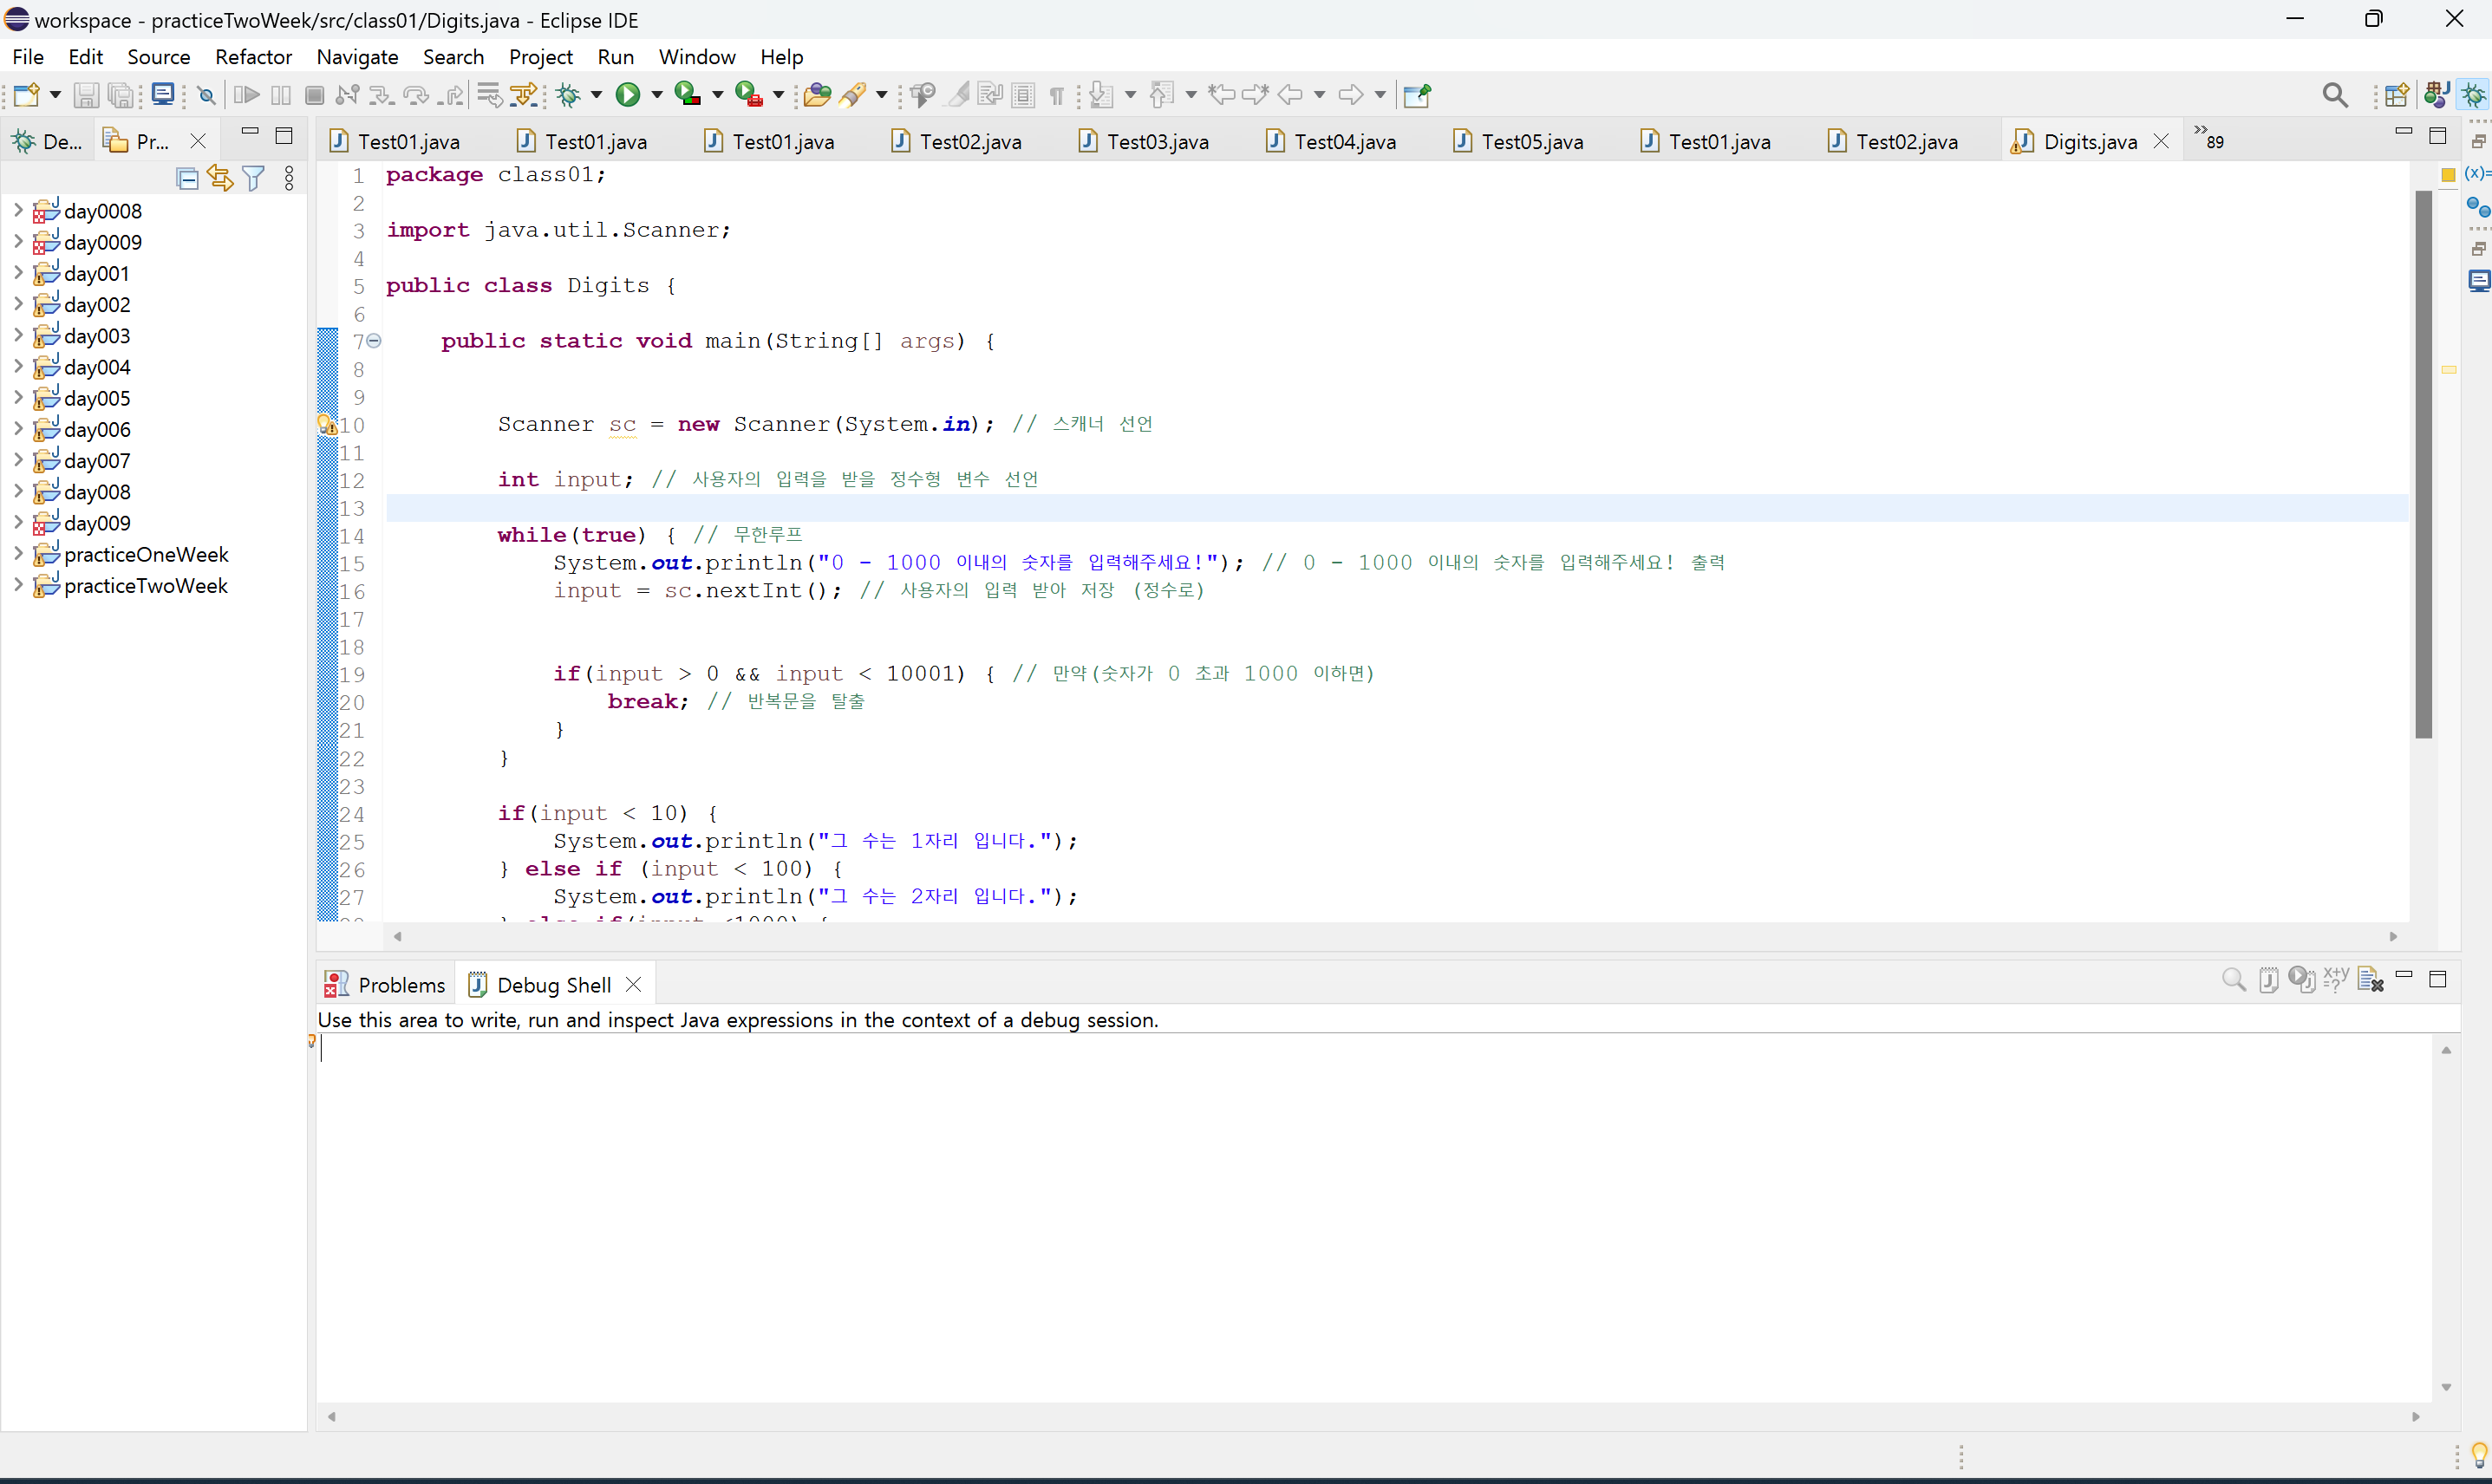Screen dimensions: 2492x1484
Task: Switch to the Test05.java tab
Action: pos(1531,141)
